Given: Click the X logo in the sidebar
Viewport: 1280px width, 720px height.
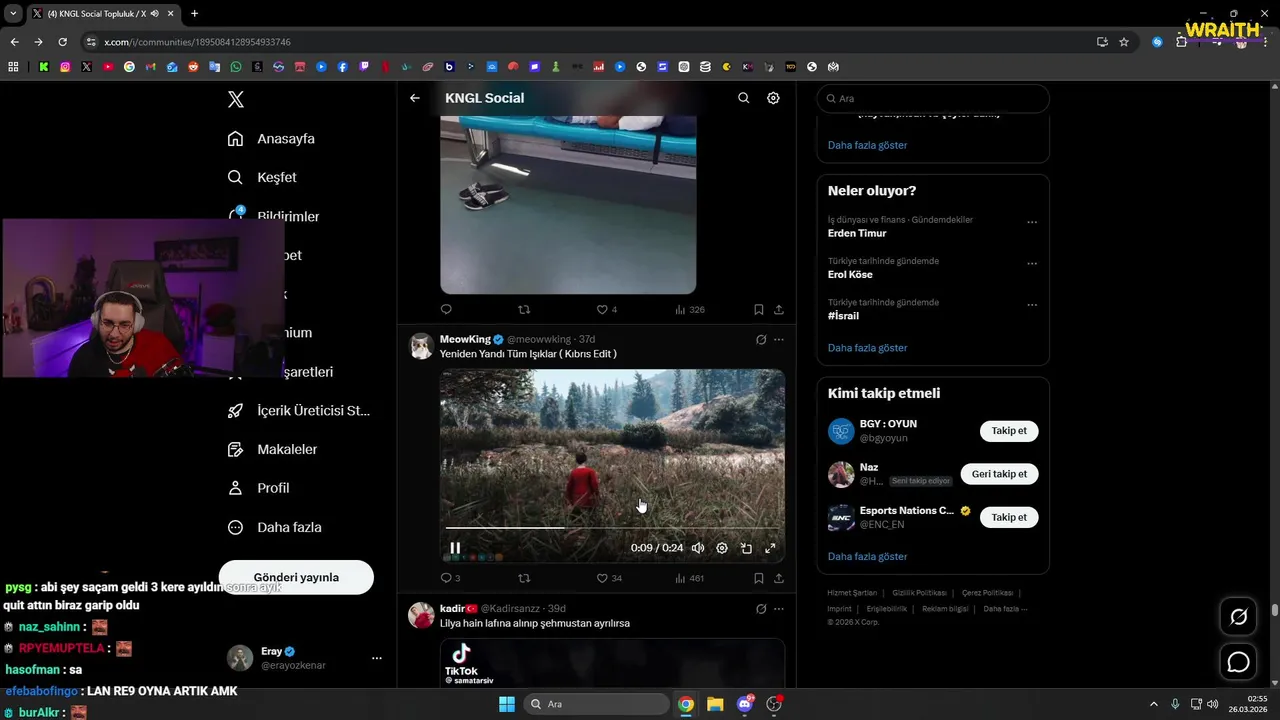Looking at the screenshot, I should (x=236, y=99).
